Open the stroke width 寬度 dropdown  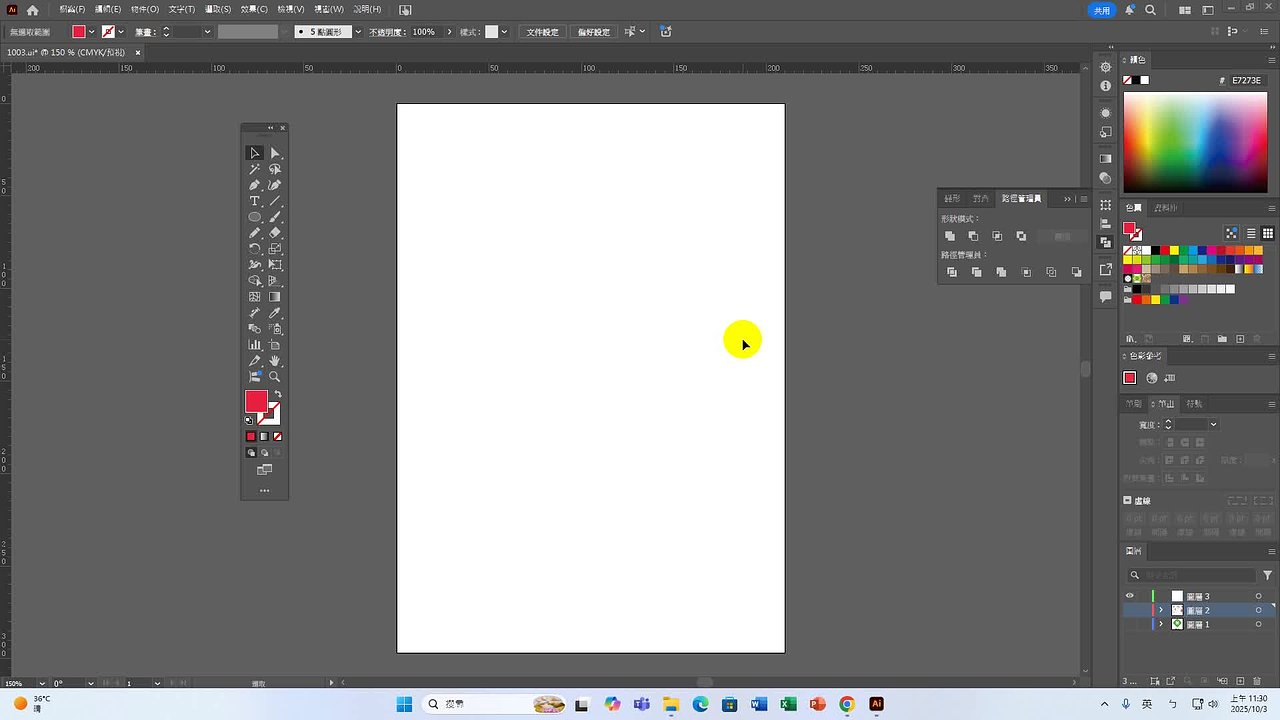1214,425
